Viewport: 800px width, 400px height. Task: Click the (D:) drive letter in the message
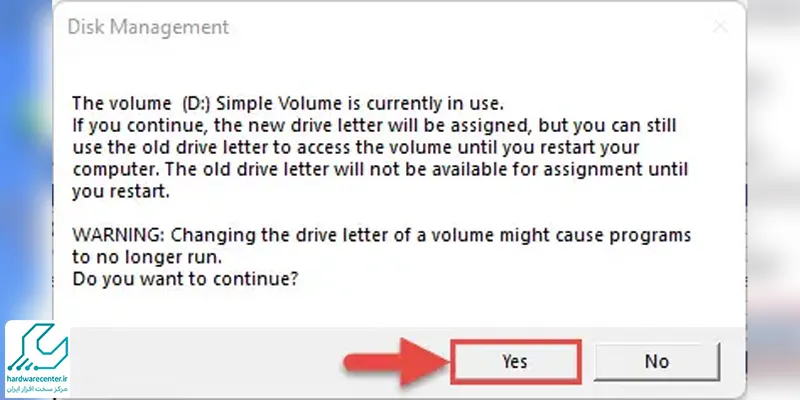tap(196, 104)
